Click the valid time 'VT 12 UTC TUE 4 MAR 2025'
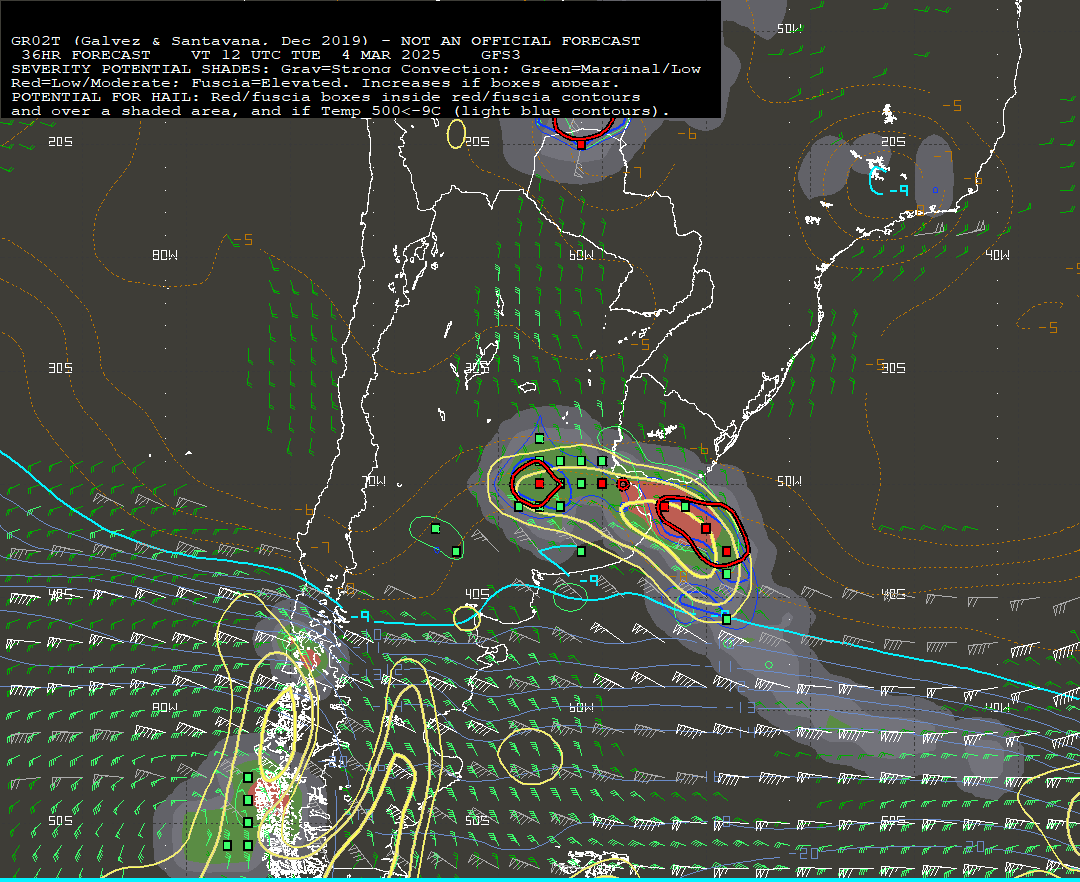 (315, 55)
